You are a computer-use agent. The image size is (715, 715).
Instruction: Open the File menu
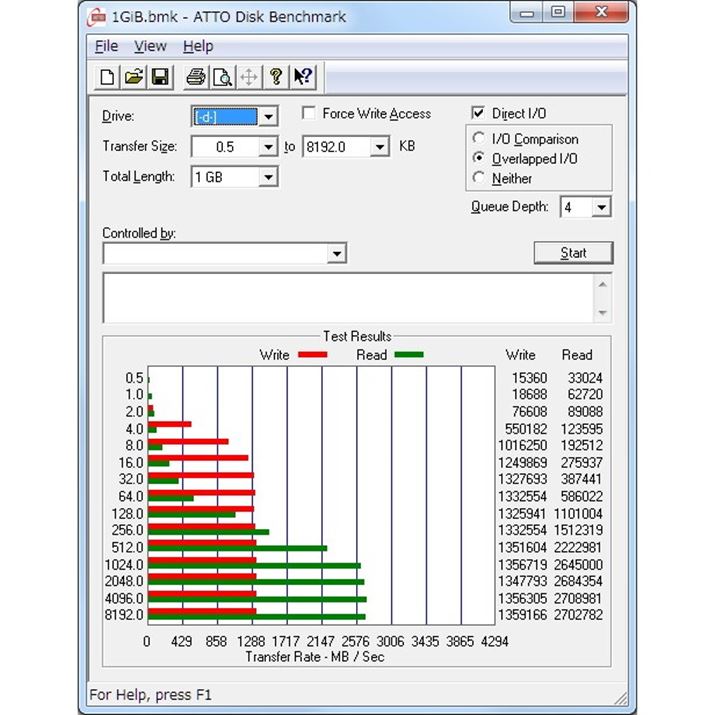[x=106, y=46]
